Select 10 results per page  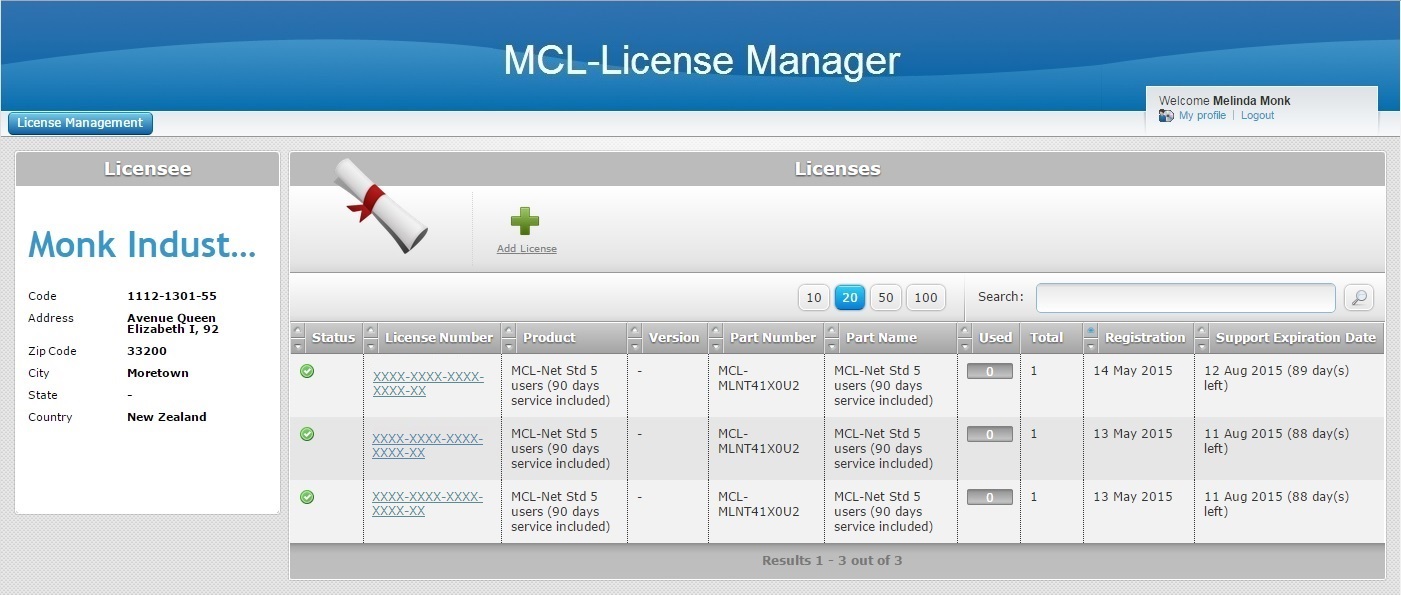[813, 297]
